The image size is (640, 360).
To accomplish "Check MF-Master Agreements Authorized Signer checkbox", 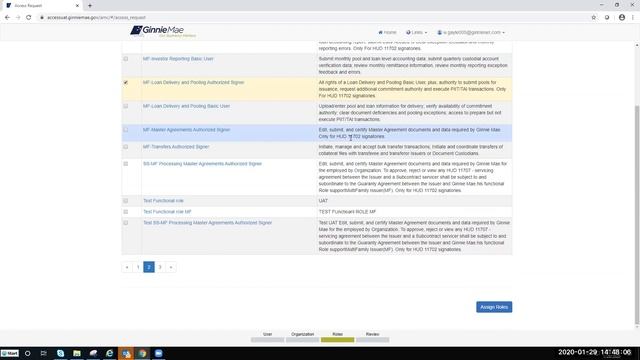I will pos(126,130).
